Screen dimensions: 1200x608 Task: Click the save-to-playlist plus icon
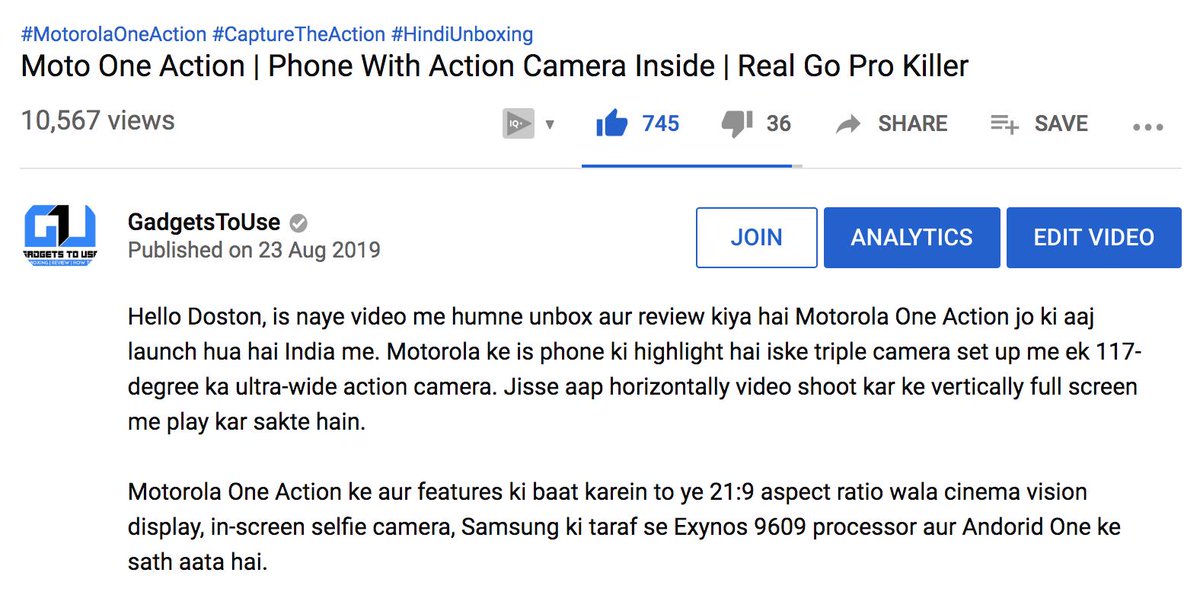(x=1004, y=124)
